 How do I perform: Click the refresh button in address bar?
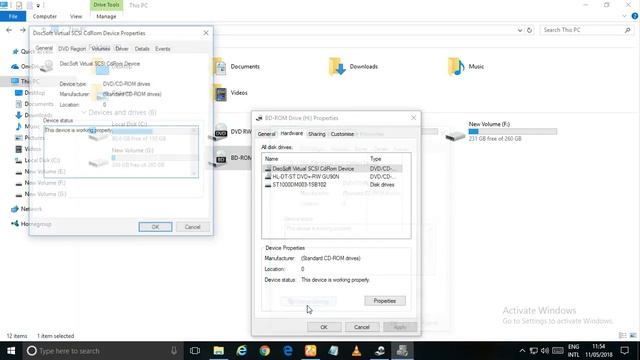coord(529,30)
